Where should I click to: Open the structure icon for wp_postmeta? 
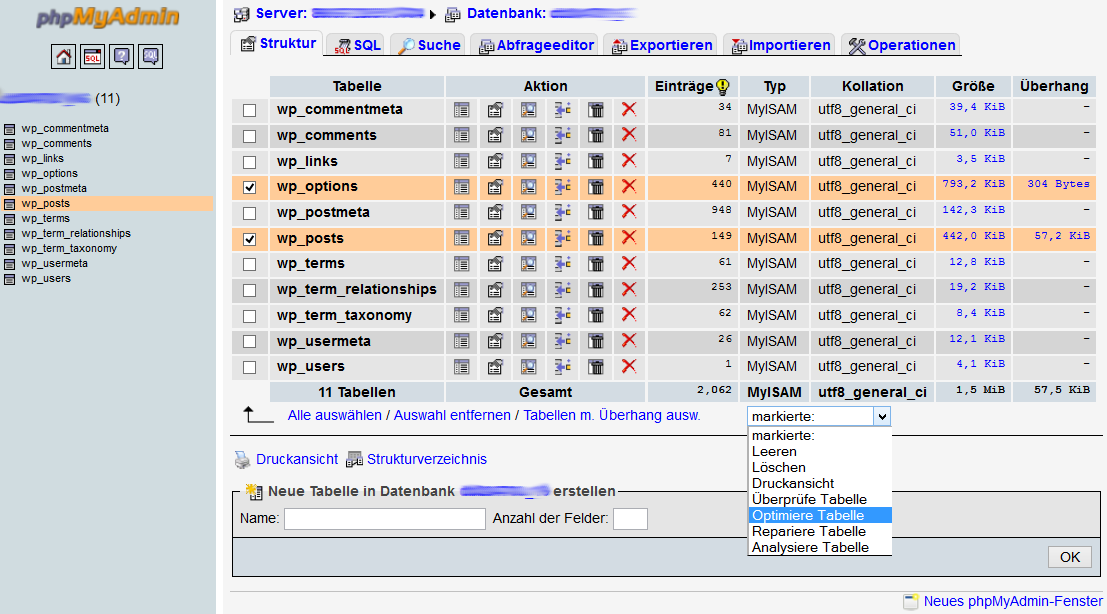coord(495,212)
